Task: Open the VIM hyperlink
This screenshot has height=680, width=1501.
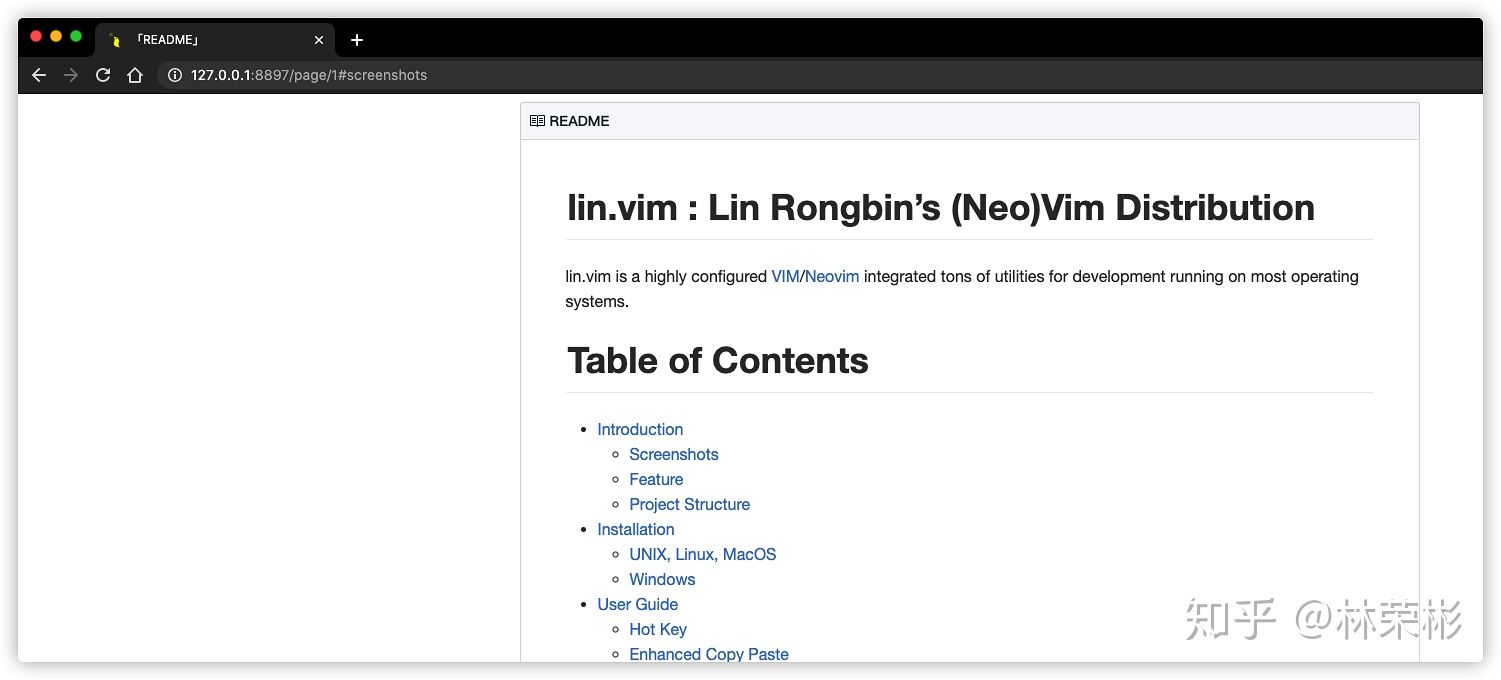Action: coord(785,276)
